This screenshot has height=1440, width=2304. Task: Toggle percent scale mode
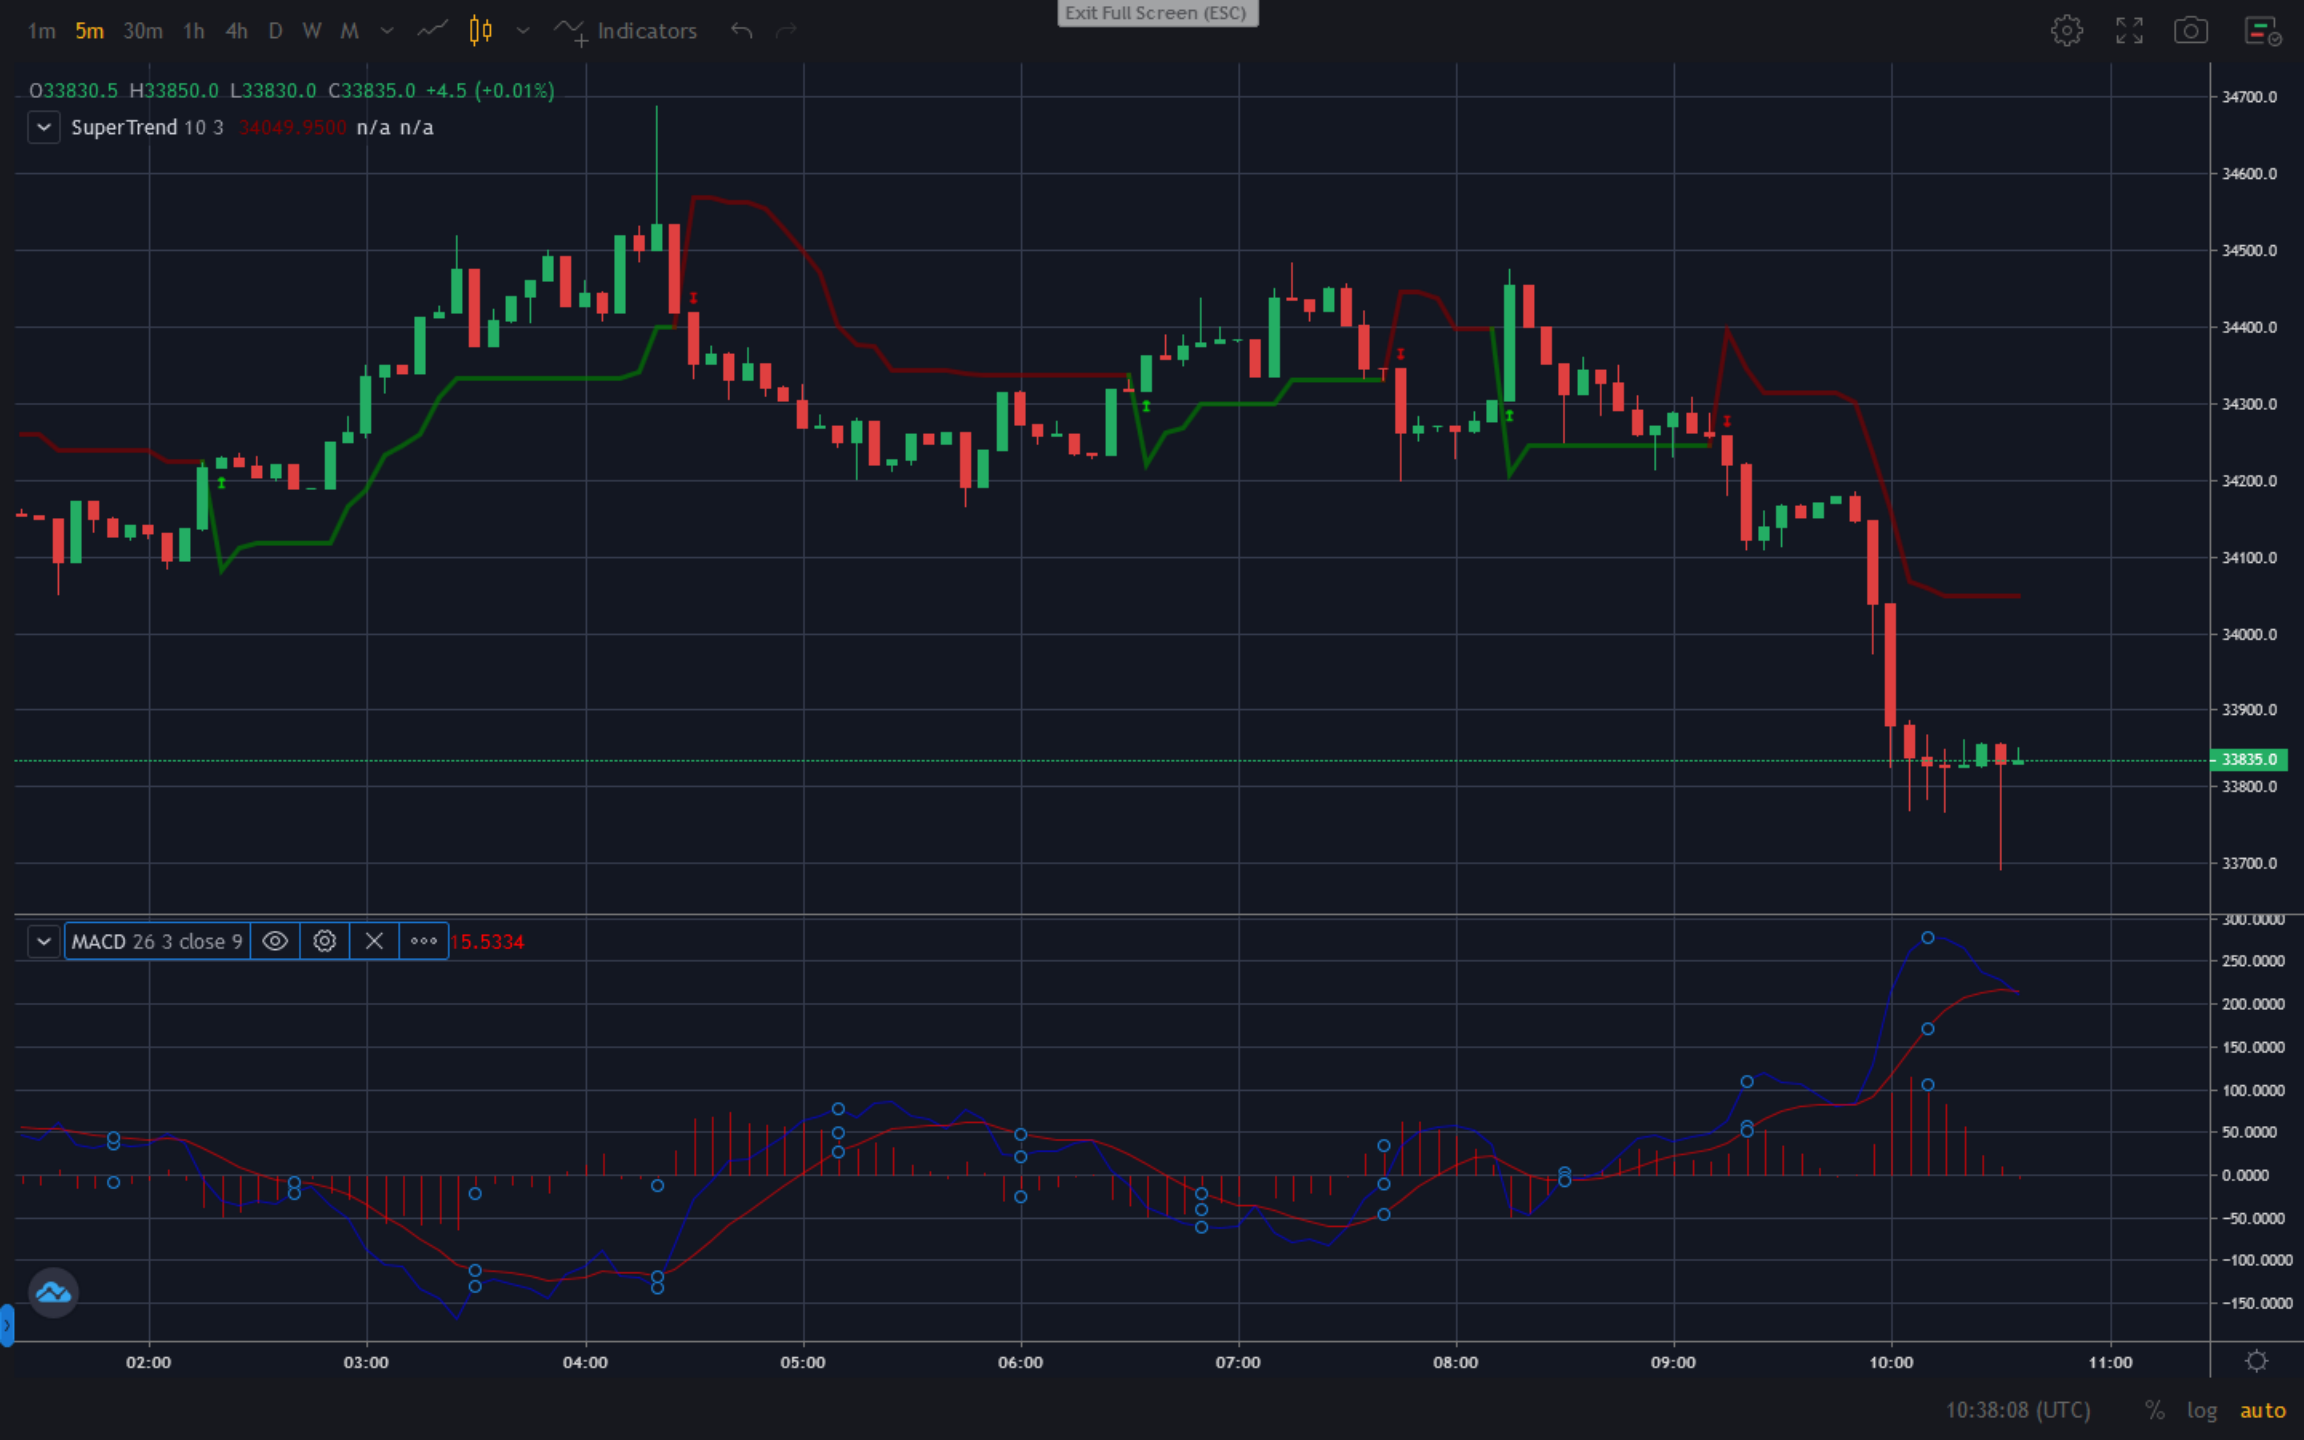point(2154,1410)
